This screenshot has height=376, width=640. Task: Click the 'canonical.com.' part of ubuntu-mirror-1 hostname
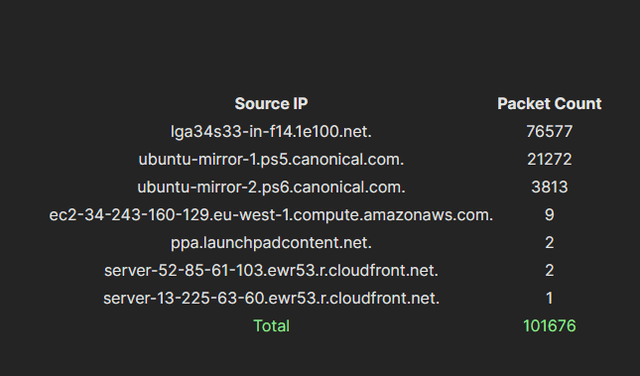pos(348,159)
